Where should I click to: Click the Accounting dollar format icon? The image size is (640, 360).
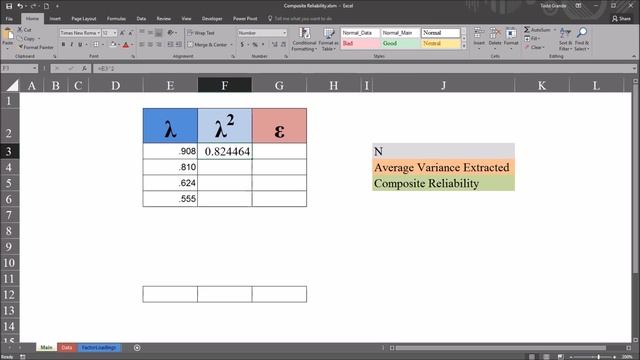coord(242,44)
